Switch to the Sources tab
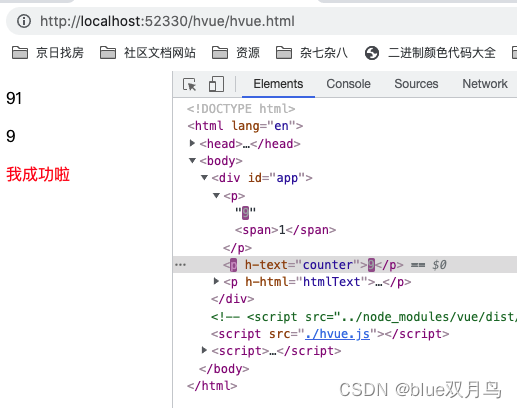Viewport: 517px width, 408px height. click(416, 84)
